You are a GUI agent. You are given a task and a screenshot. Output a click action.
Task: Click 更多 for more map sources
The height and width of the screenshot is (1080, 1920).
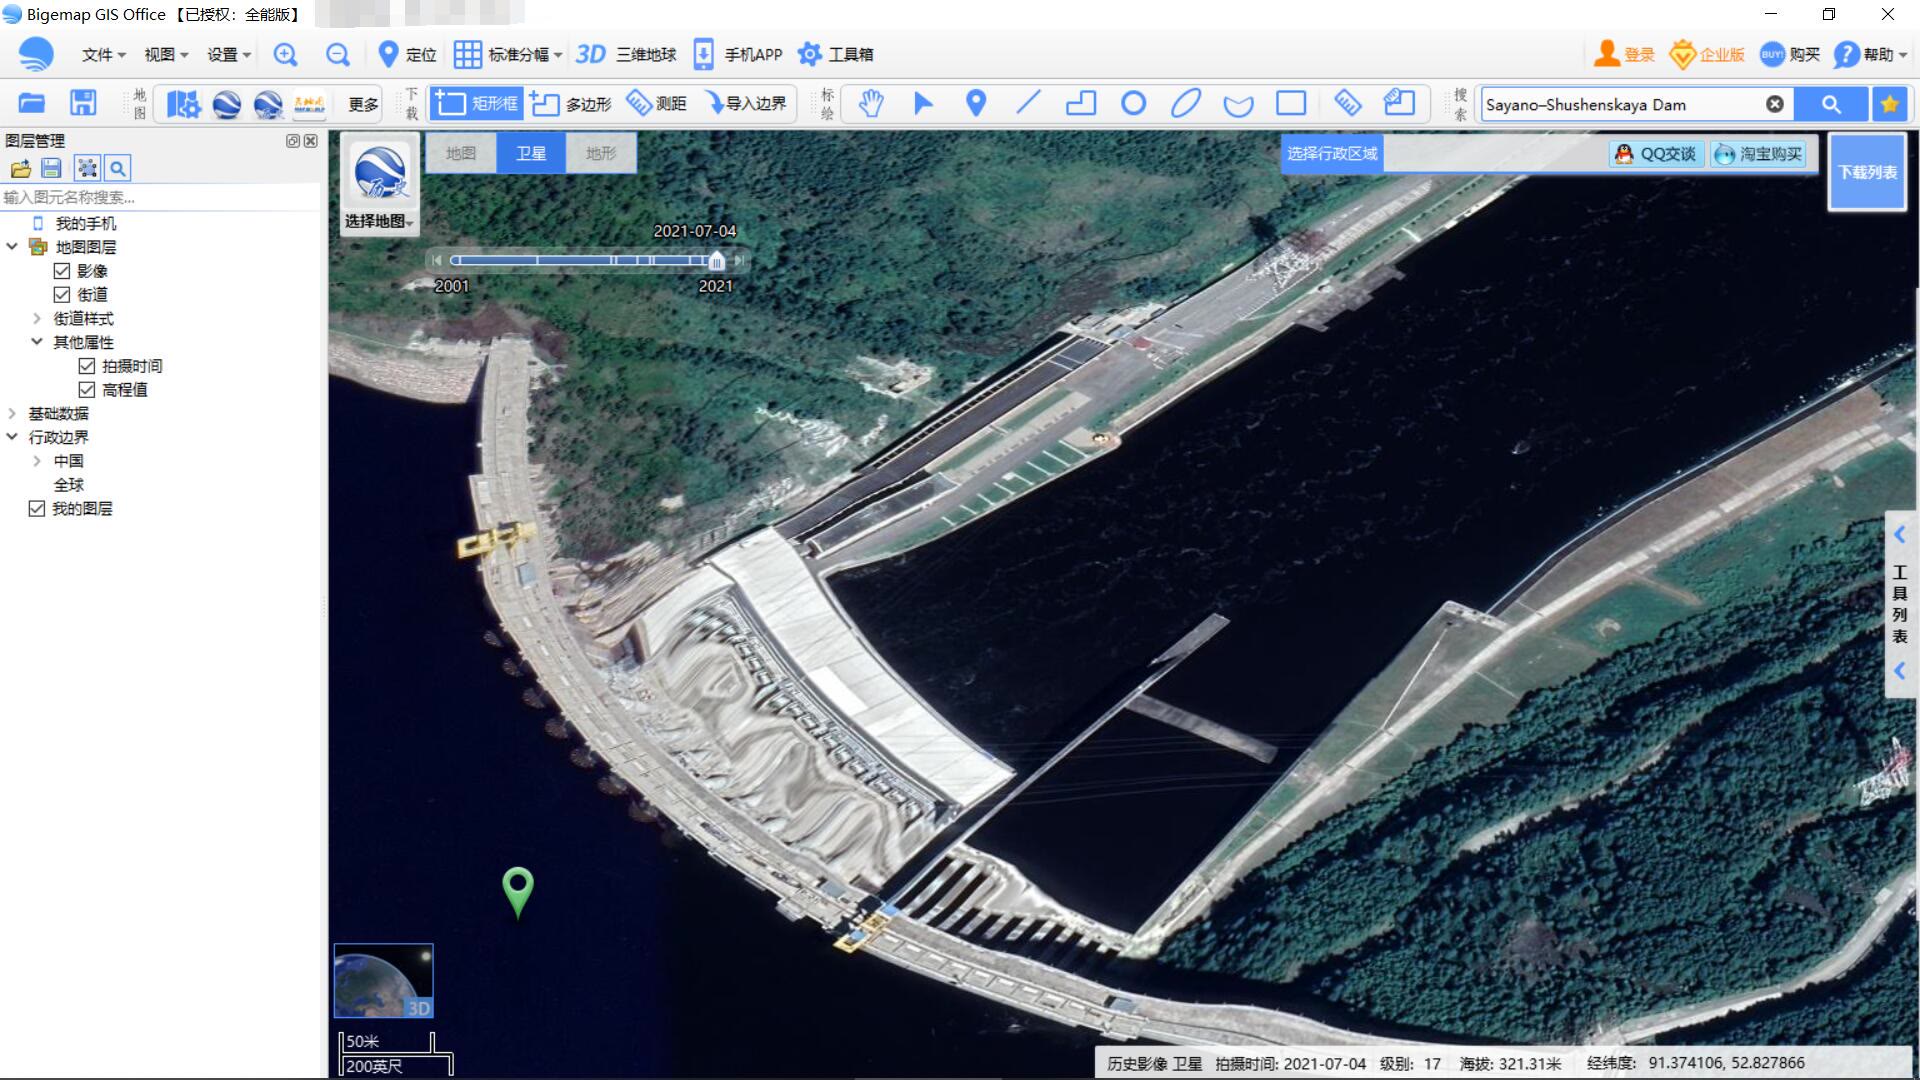(364, 104)
